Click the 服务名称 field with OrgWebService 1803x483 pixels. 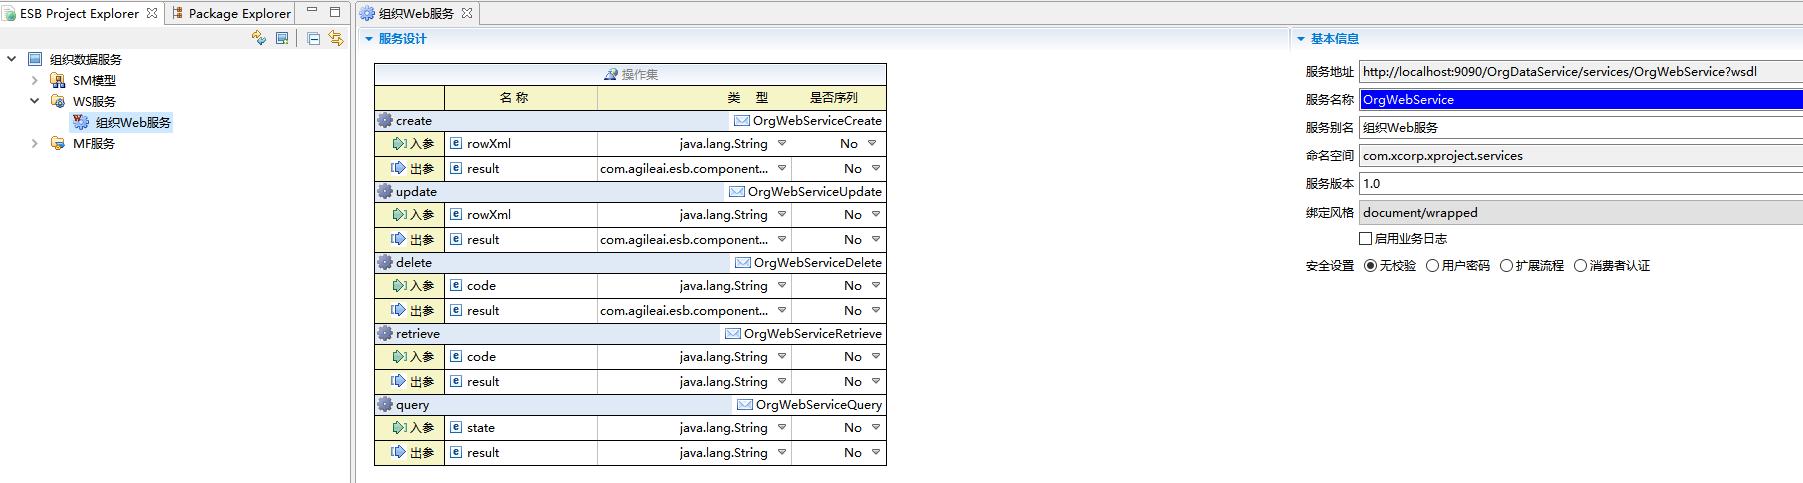[1581, 99]
